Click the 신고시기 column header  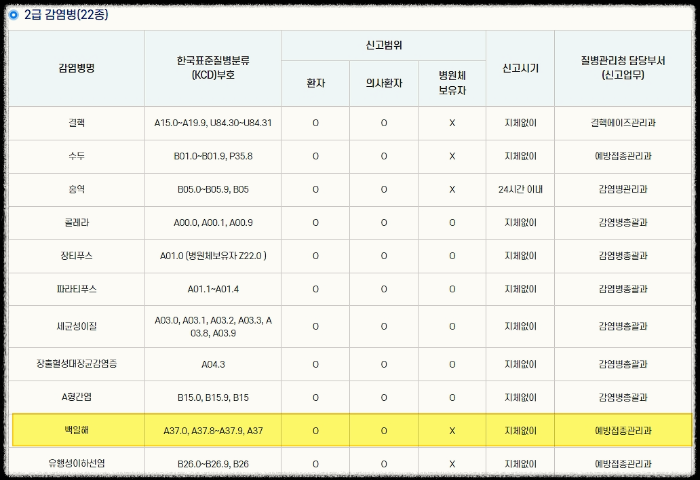pos(521,68)
